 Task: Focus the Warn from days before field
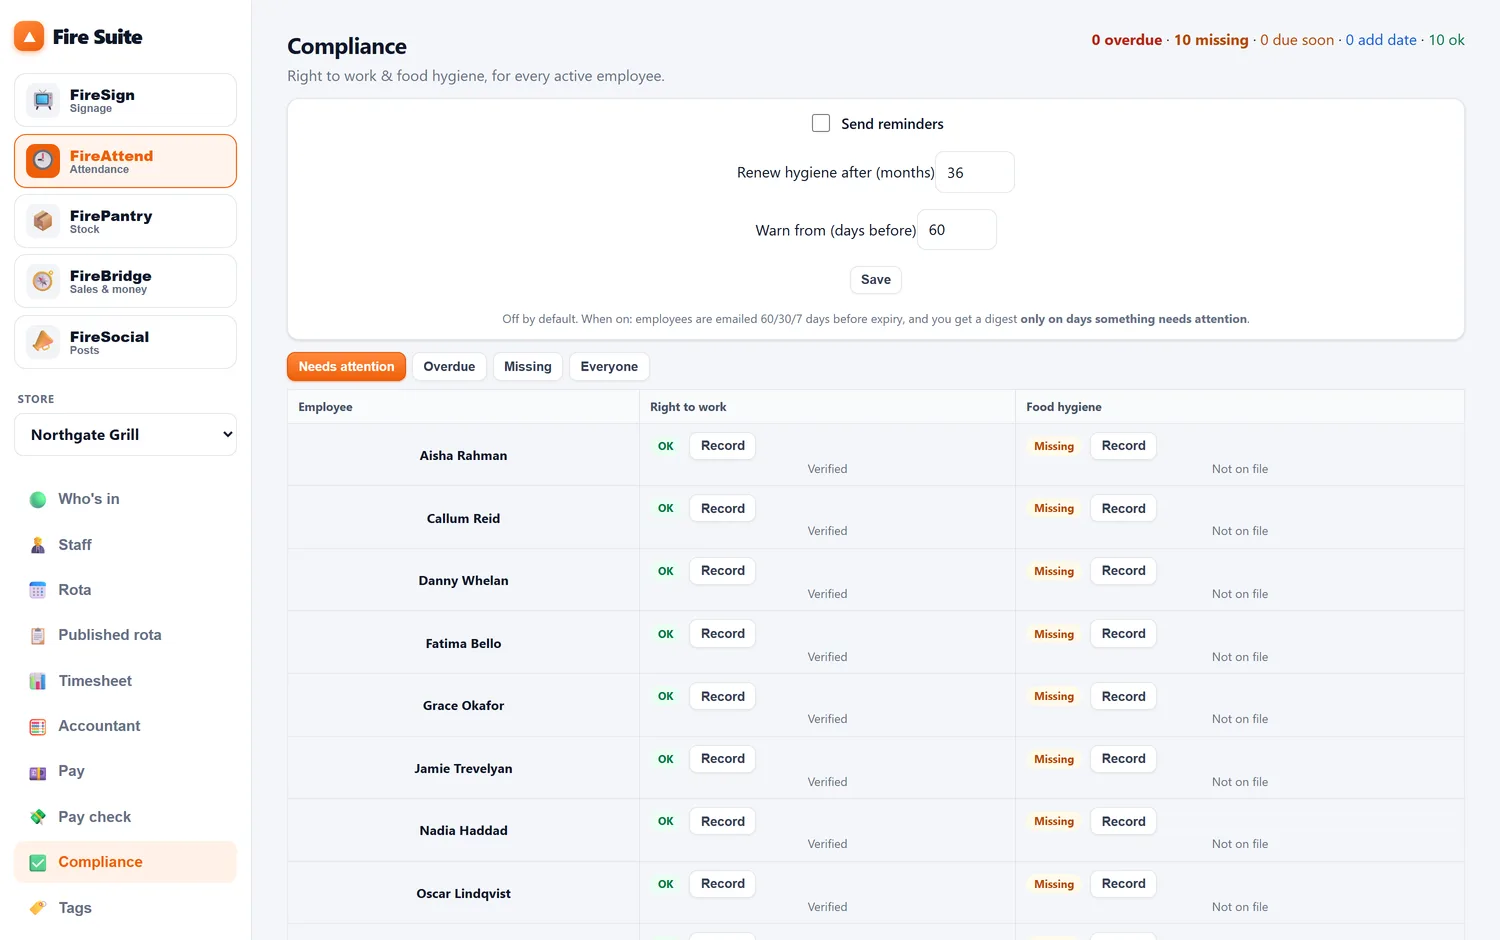point(957,230)
